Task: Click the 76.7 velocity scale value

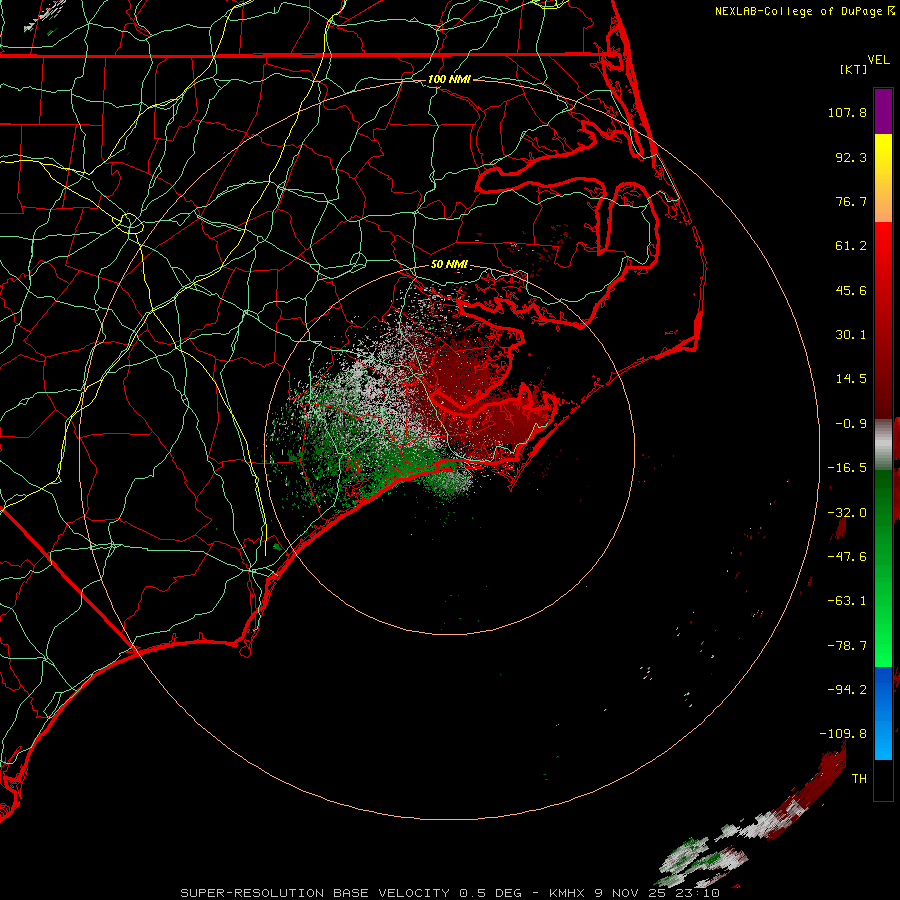Action: tap(851, 201)
